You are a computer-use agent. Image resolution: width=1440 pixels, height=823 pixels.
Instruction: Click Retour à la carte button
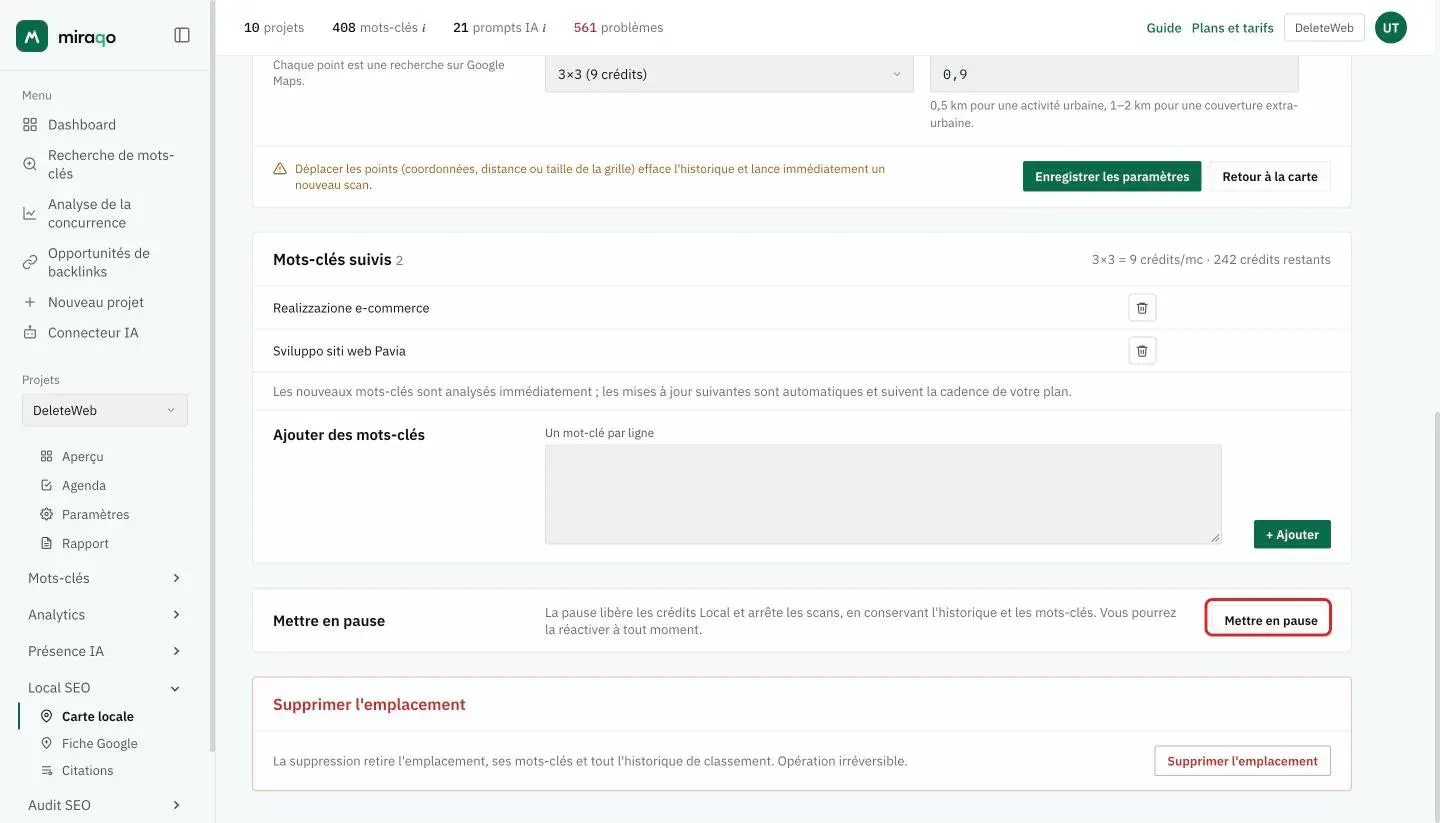(1270, 176)
